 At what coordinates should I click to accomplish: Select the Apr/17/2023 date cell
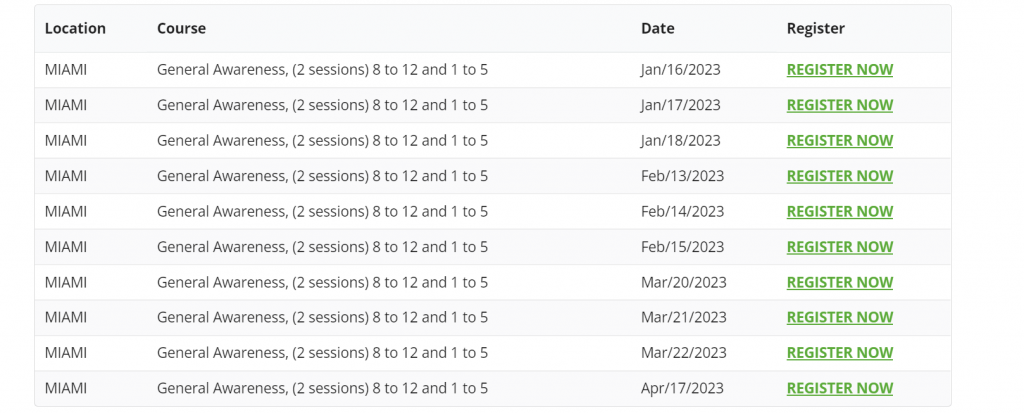coord(682,388)
